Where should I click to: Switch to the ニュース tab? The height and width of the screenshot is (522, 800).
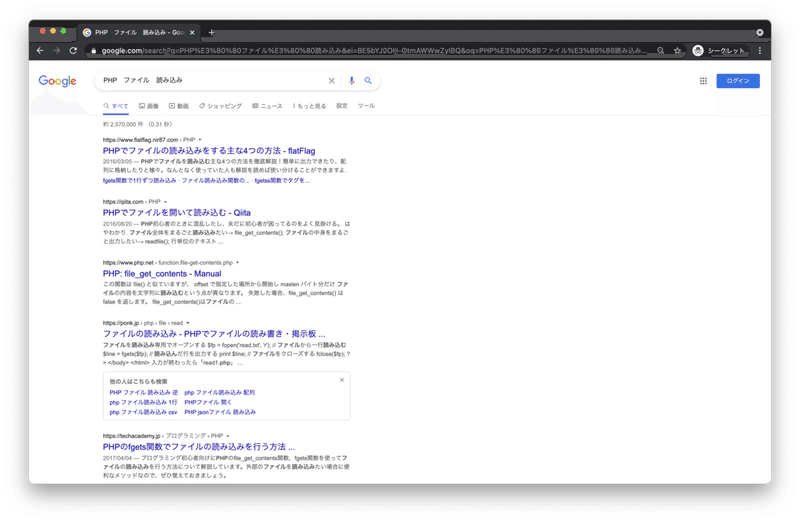[x=267, y=106]
